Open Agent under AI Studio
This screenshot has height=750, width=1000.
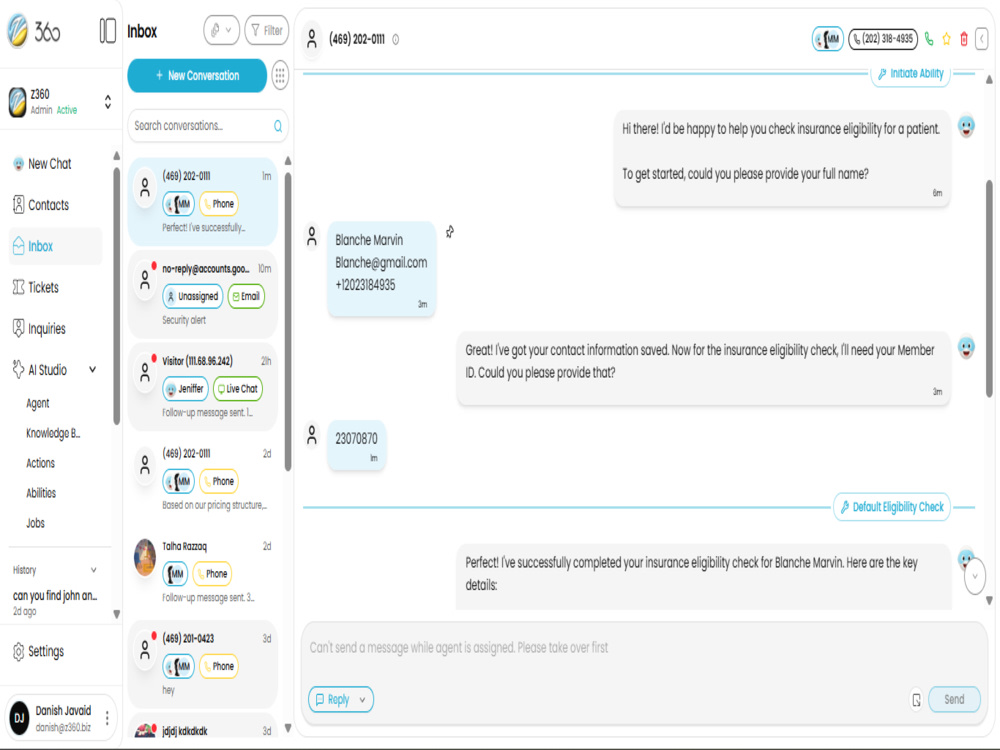click(x=38, y=403)
